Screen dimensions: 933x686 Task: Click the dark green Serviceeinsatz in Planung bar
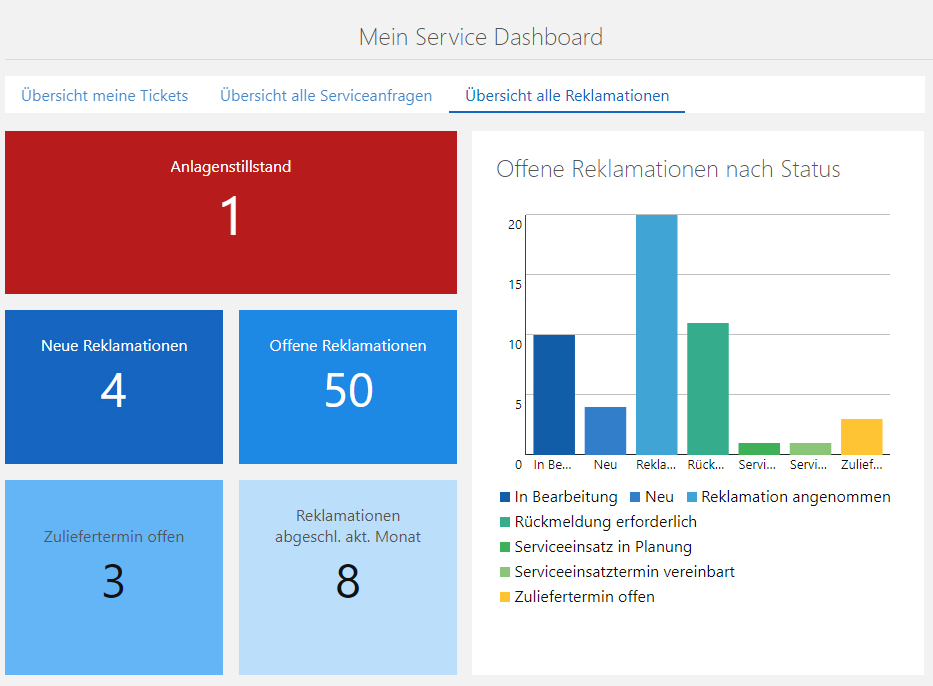759,449
